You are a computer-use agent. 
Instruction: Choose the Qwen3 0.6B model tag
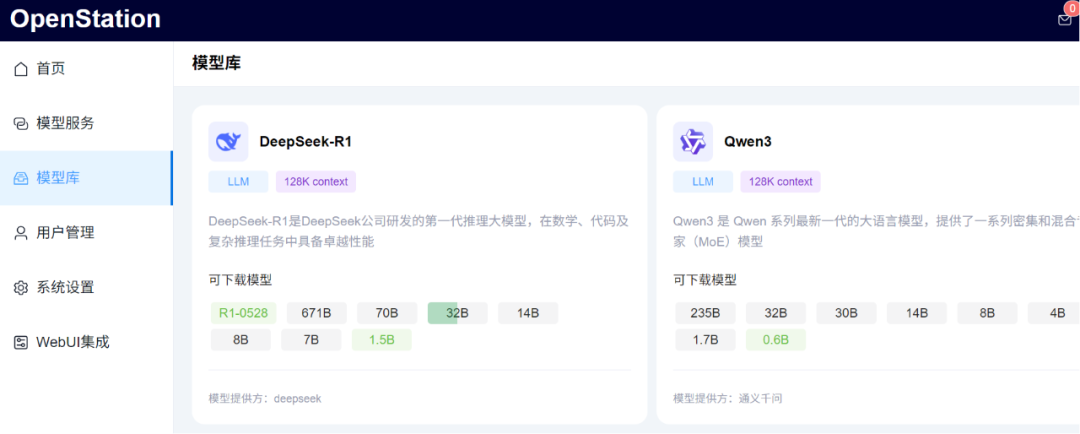(775, 340)
